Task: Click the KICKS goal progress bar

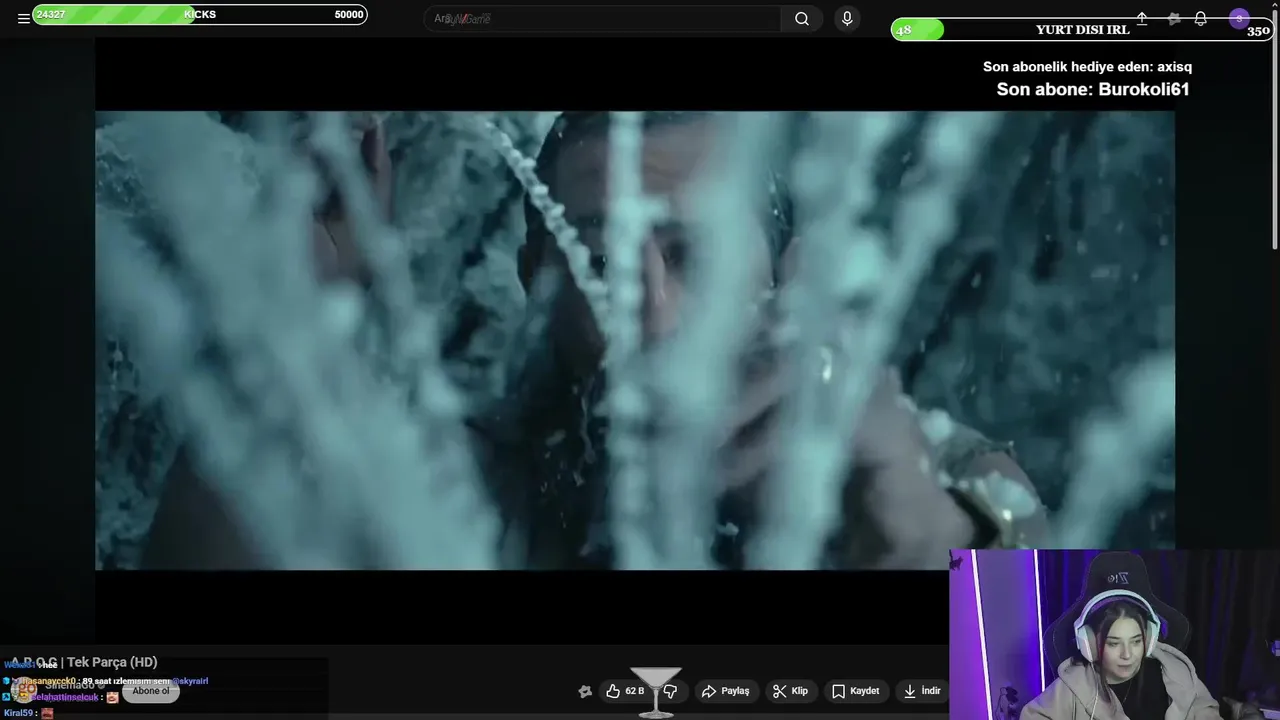Action: (200, 15)
